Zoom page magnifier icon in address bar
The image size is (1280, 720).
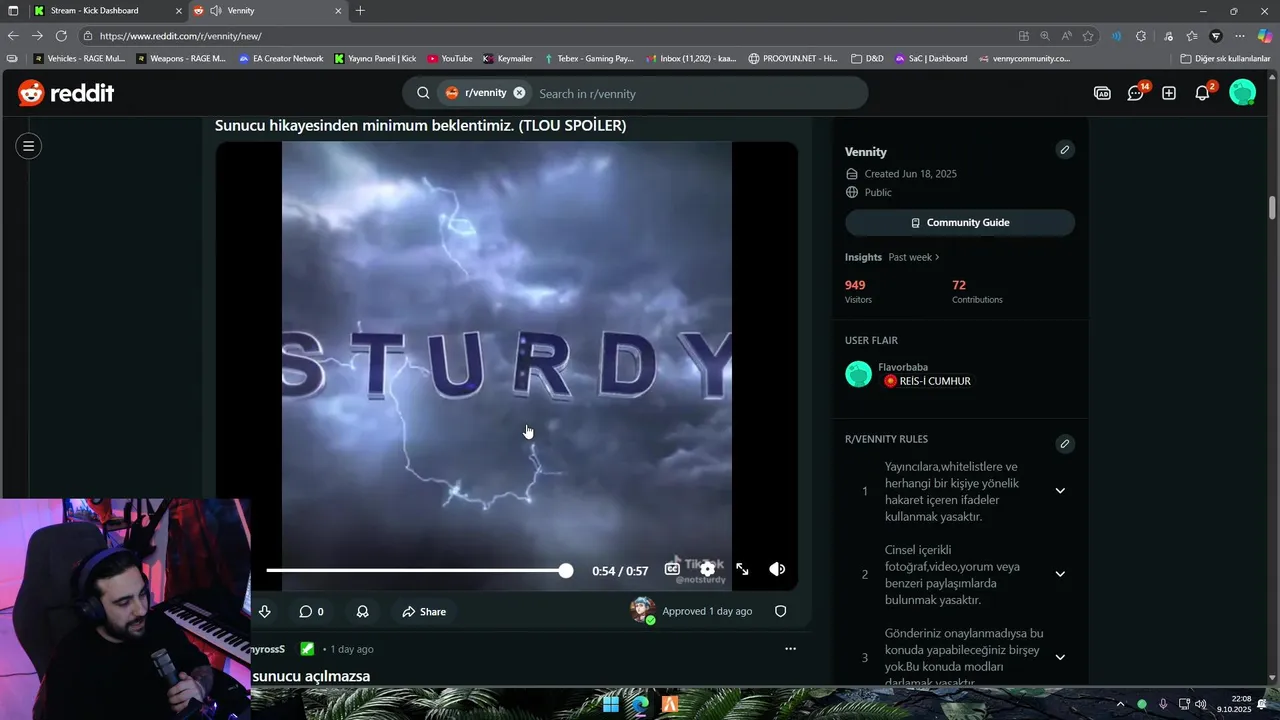[x=1045, y=36]
